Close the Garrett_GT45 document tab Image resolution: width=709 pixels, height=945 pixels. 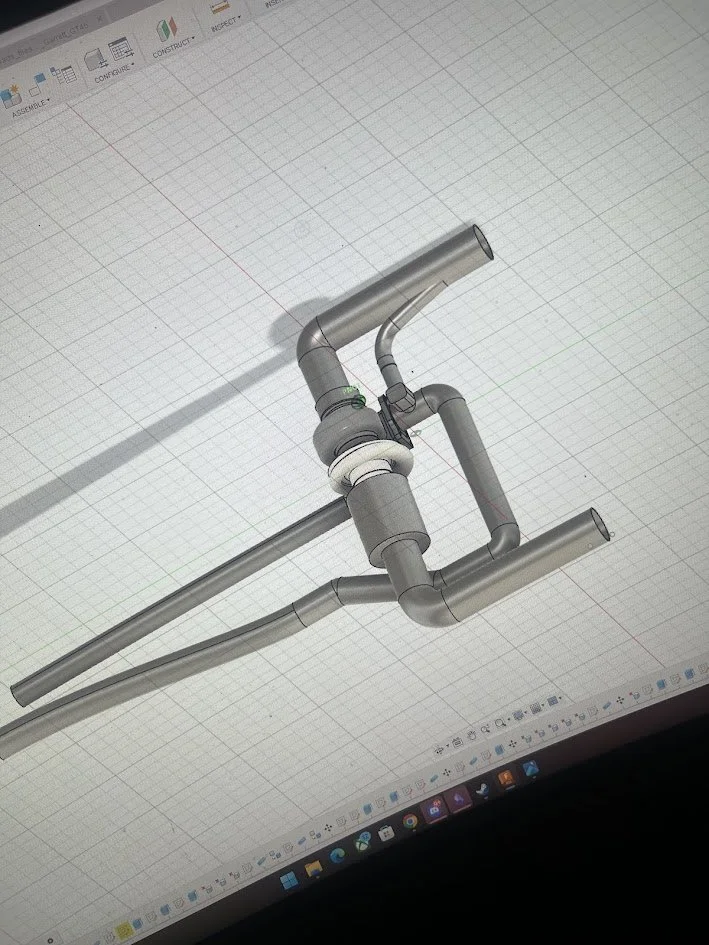[100, 19]
